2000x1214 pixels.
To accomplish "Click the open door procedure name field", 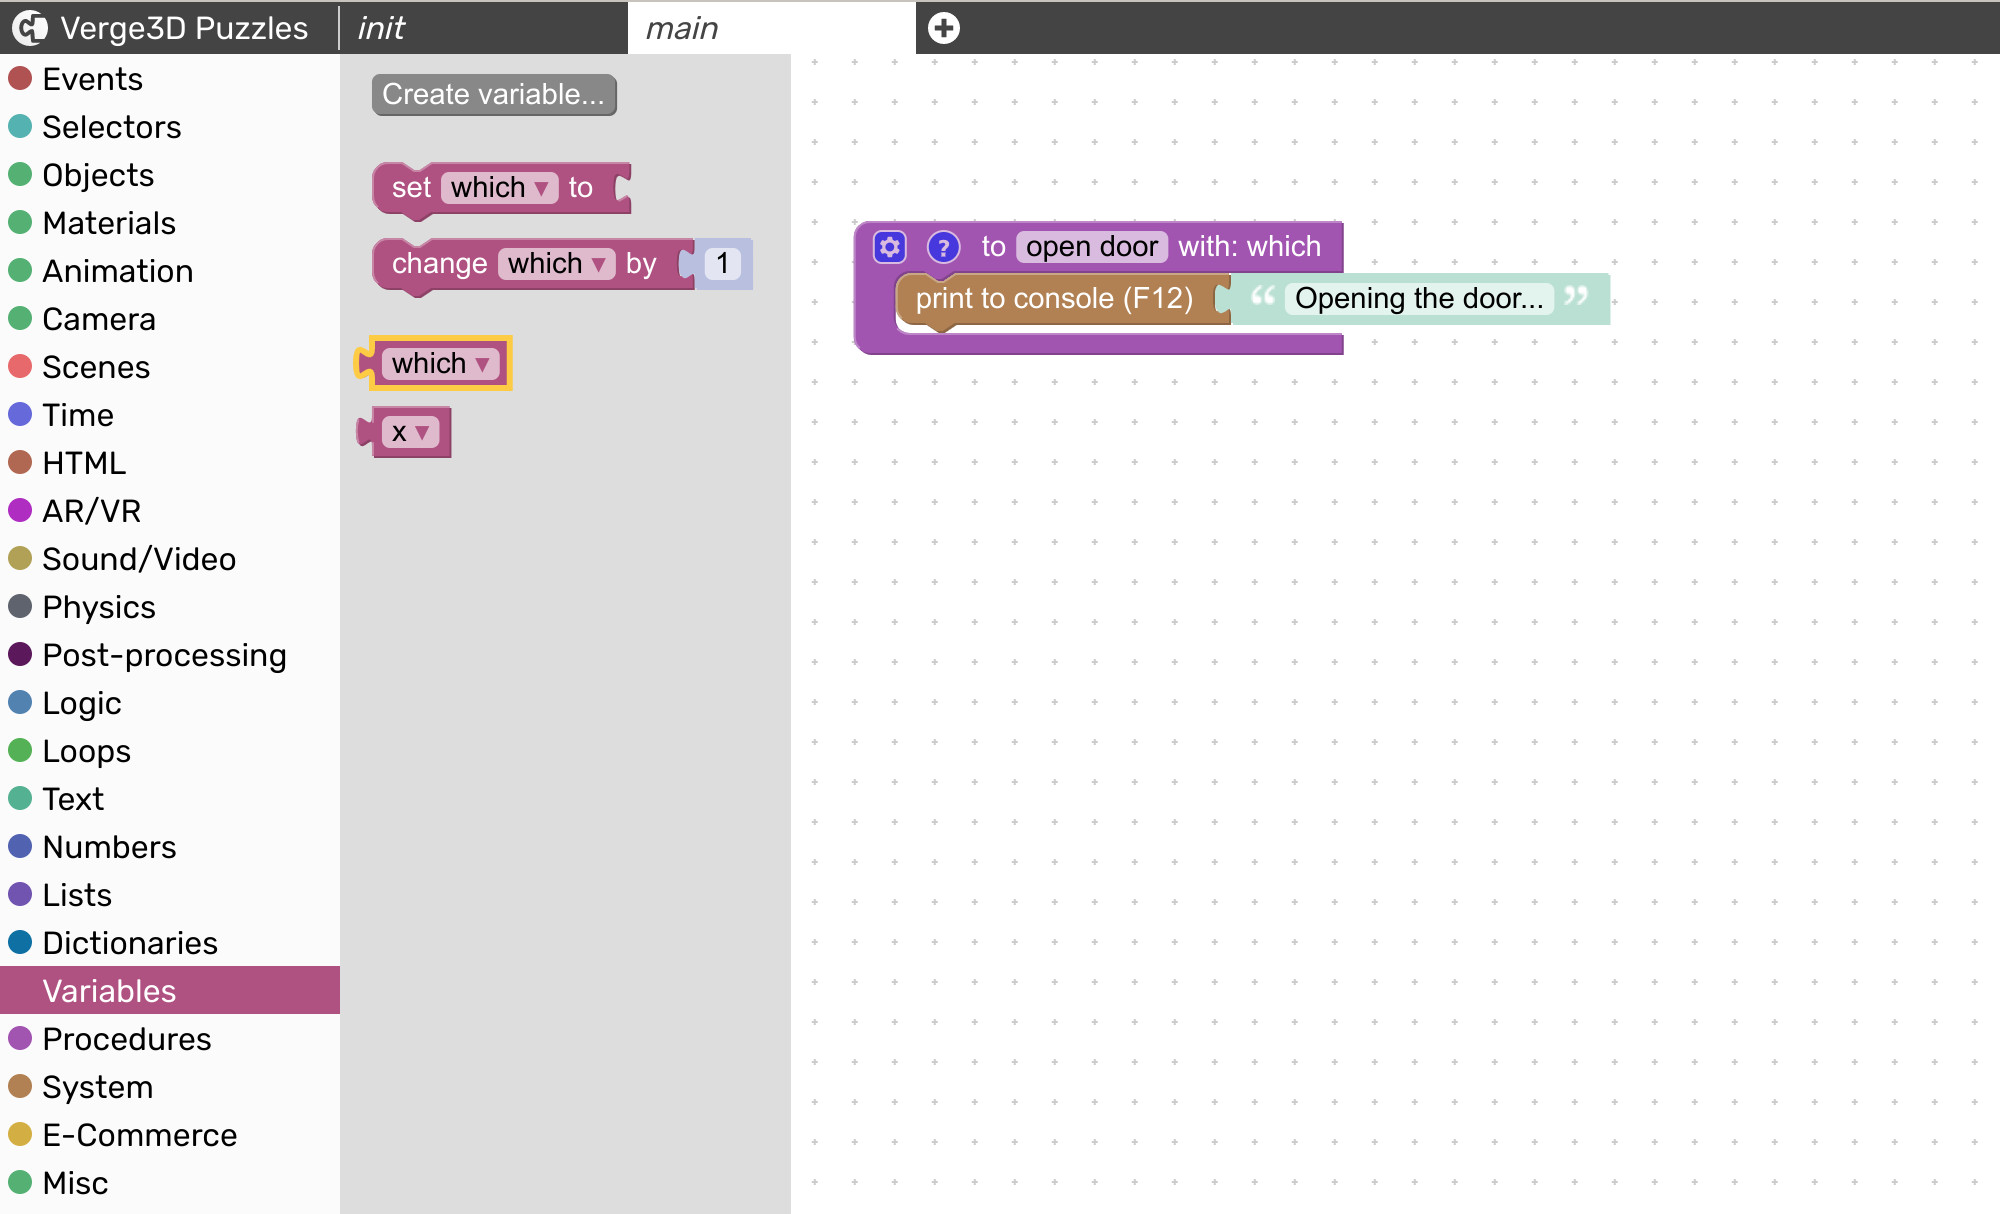I will coord(1091,246).
